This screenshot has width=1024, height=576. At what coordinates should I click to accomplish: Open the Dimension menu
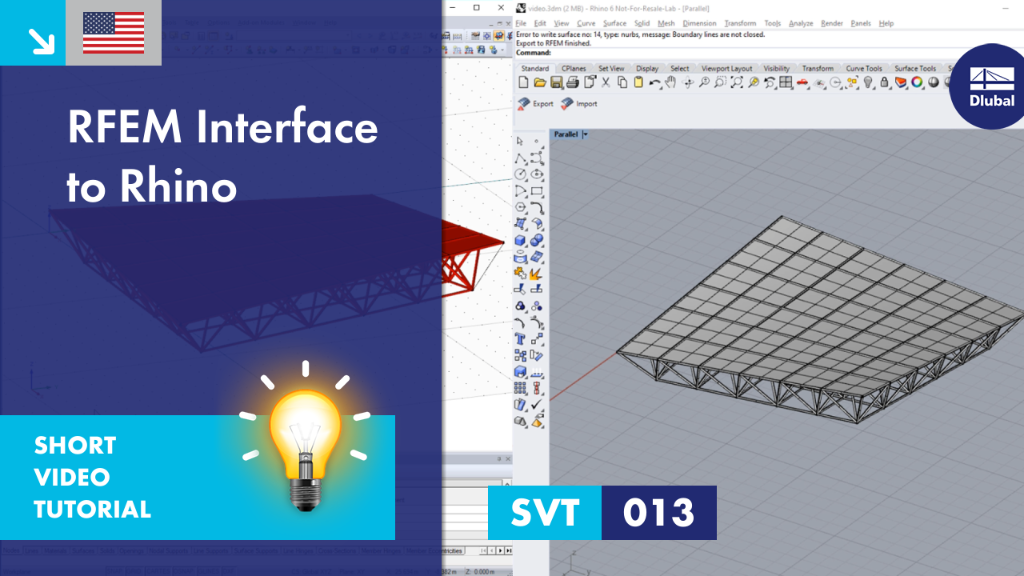(x=699, y=24)
